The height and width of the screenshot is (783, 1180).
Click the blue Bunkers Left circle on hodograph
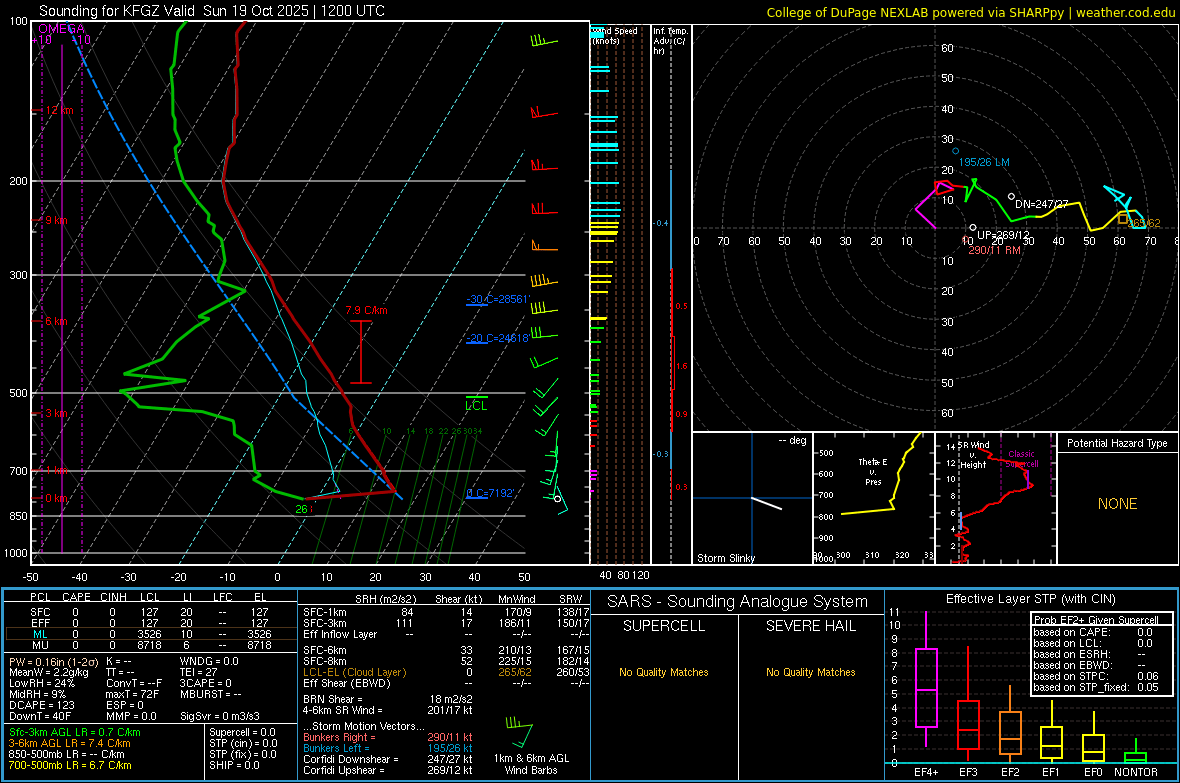(x=956, y=151)
